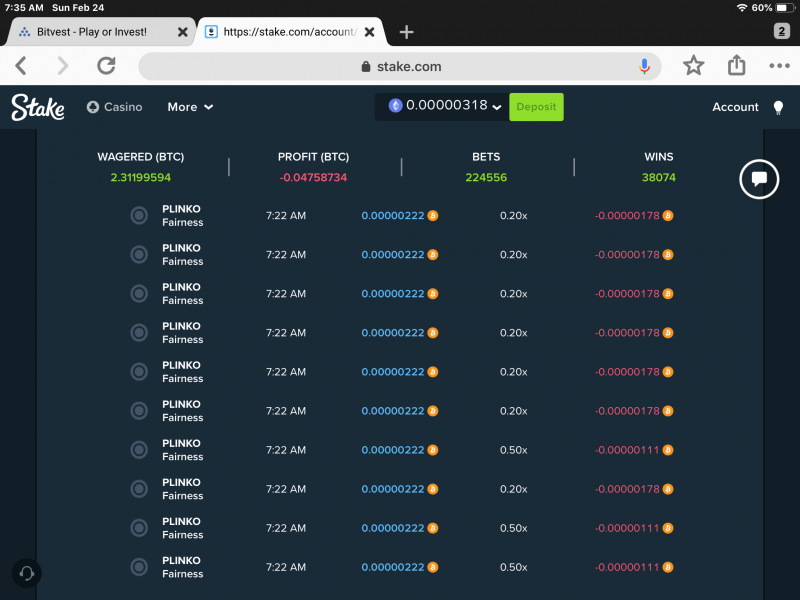Click the 7:22 AM time in fifth row
The image size is (800, 600).
286,372
